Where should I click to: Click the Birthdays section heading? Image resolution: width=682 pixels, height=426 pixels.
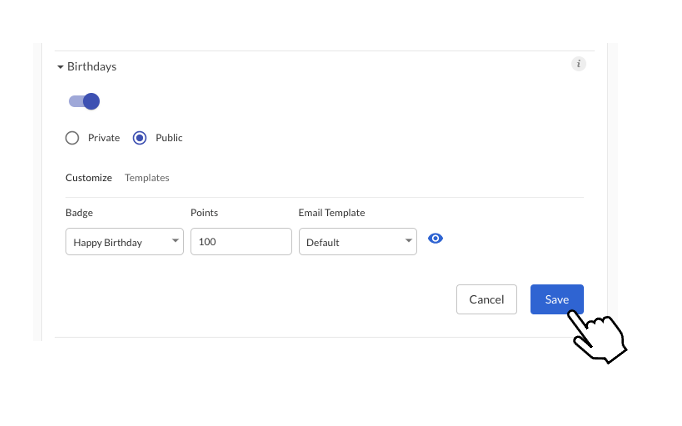(92, 67)
